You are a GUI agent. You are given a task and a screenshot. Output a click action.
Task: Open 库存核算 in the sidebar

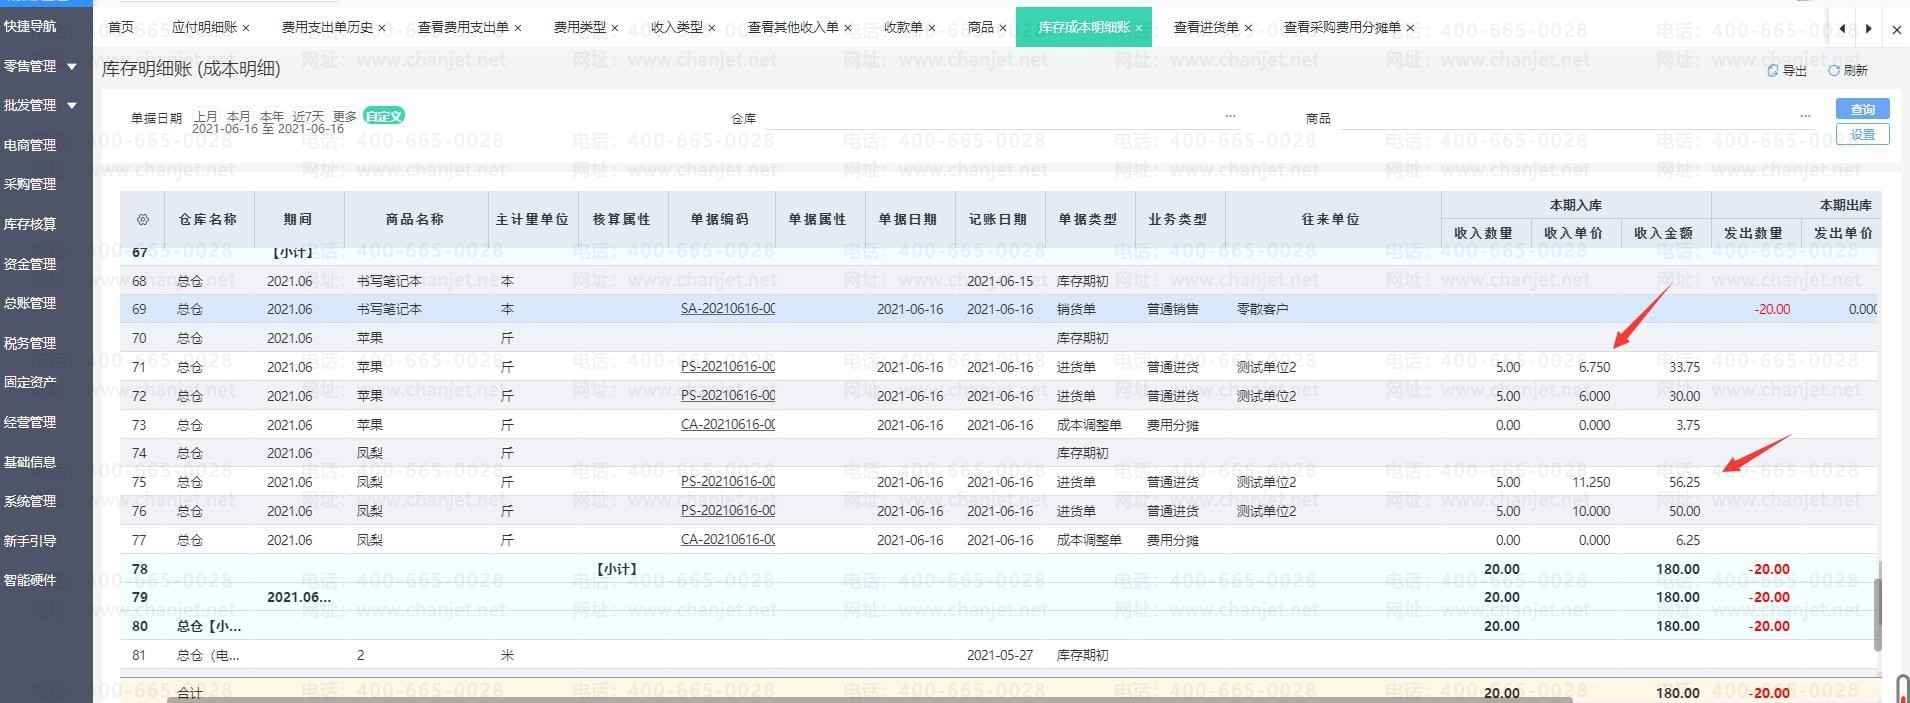click(x=30, y=224)
